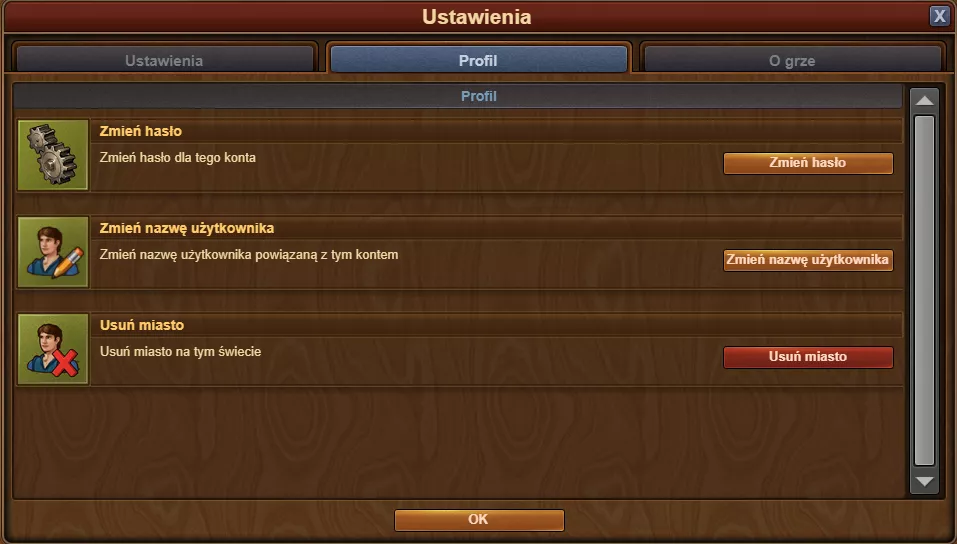Switch to the Ustawienia tab
Viewport: 957px width, 544px height.
(164, 60)
